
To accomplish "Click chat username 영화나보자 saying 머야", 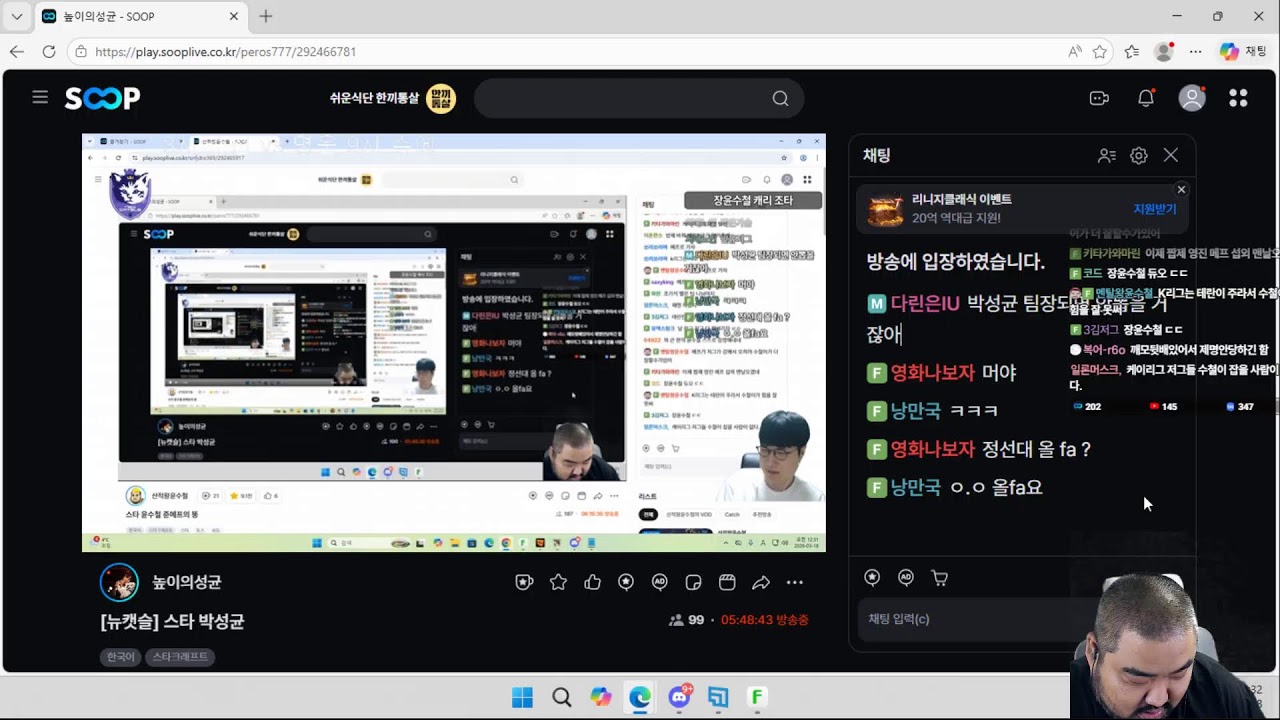I will (x=932, y=373).
